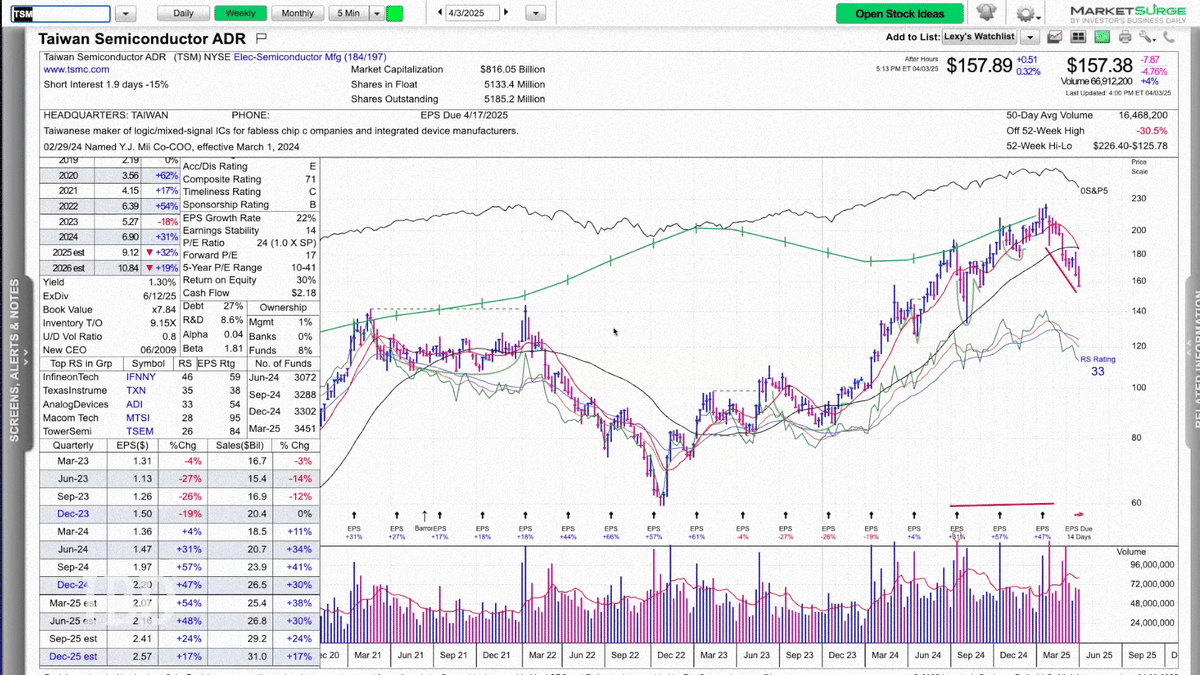The width and height of the screenshot is (1200, 675).
Task: Go to the previous date arrow
Action: [x=441, y=13]
